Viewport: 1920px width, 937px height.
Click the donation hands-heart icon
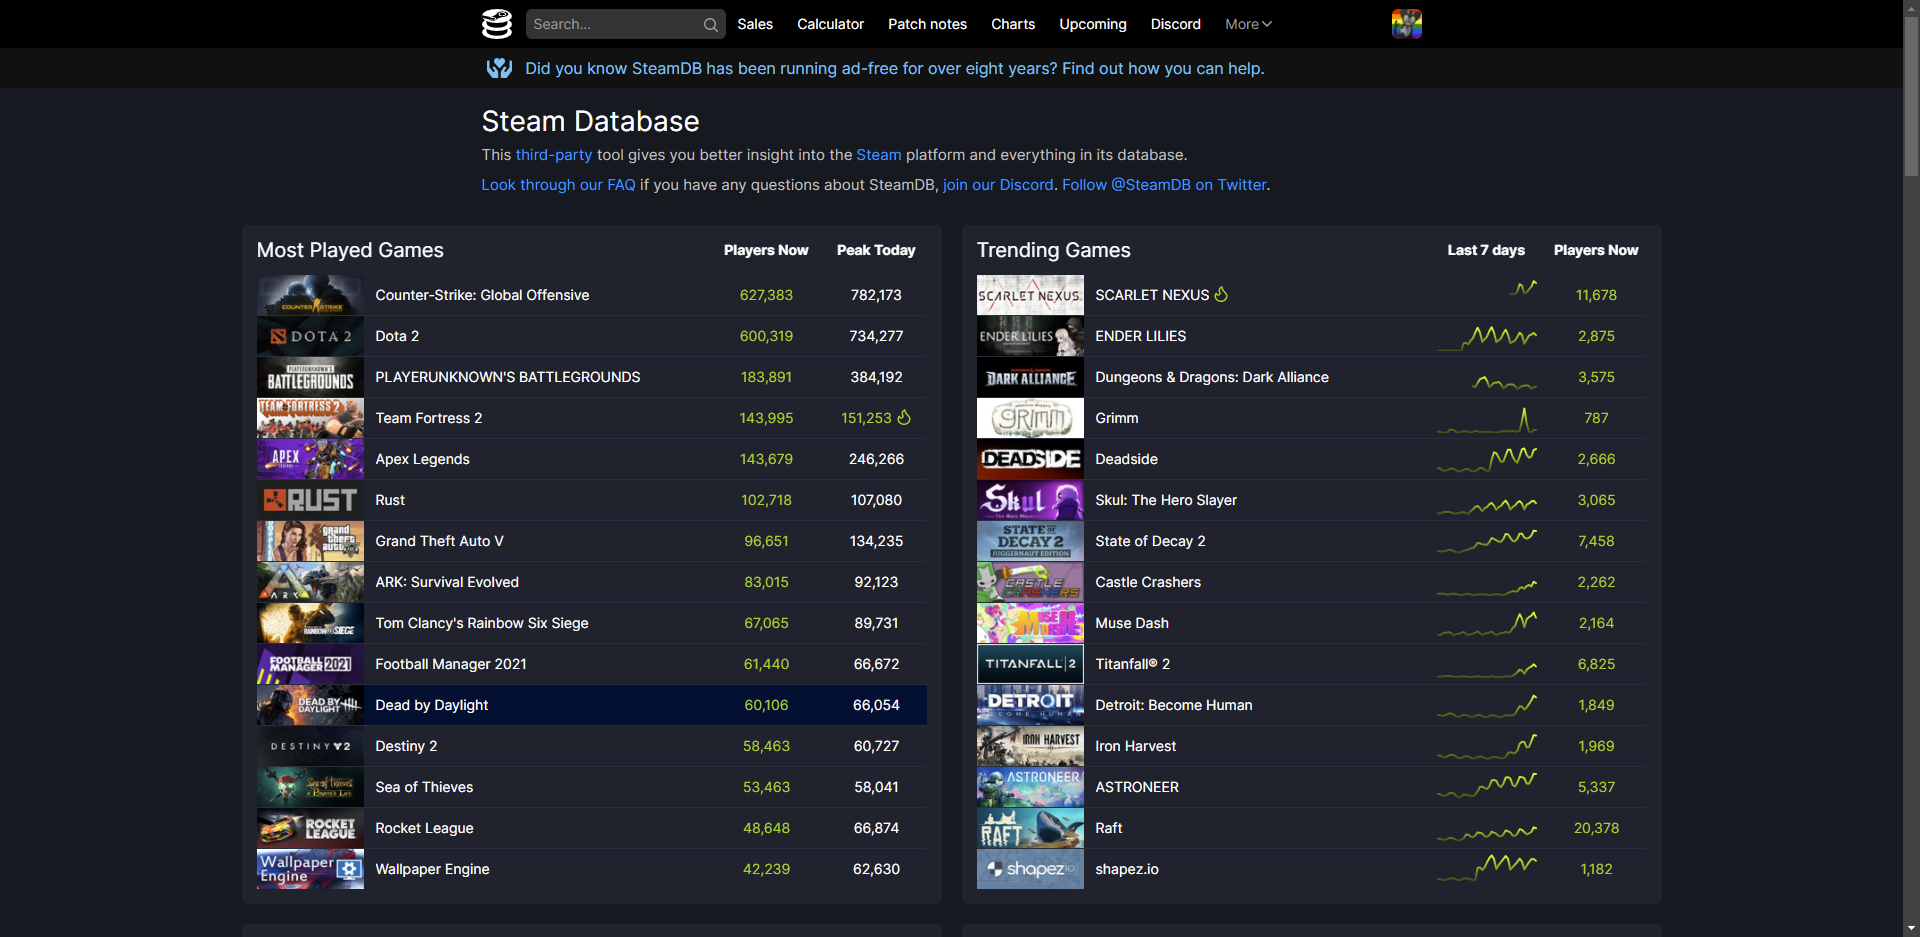[499, 68]
